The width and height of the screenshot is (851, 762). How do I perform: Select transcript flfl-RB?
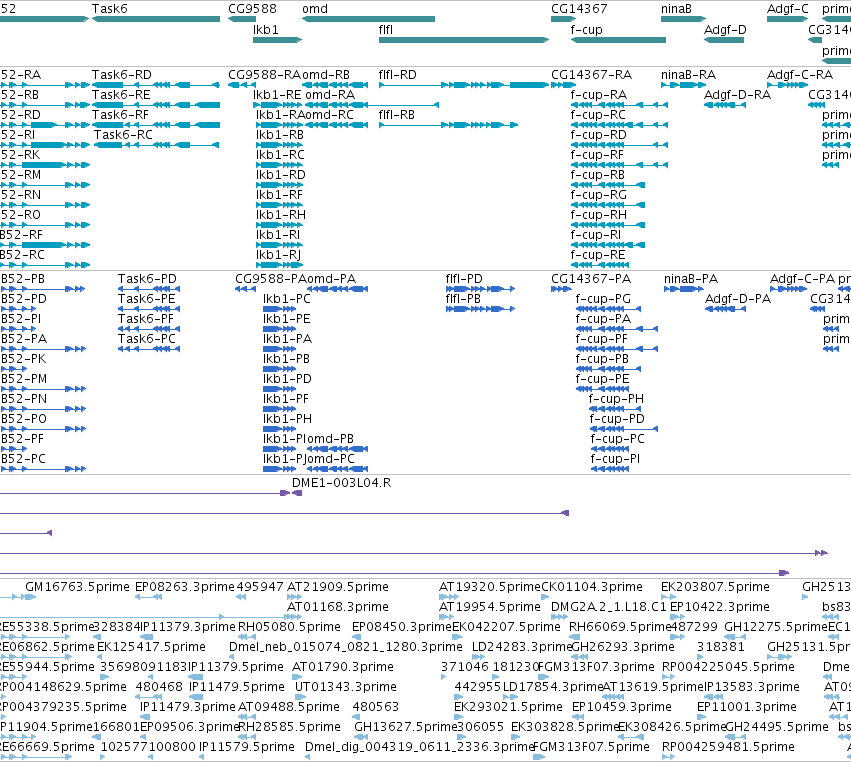[x=397, y=115]
